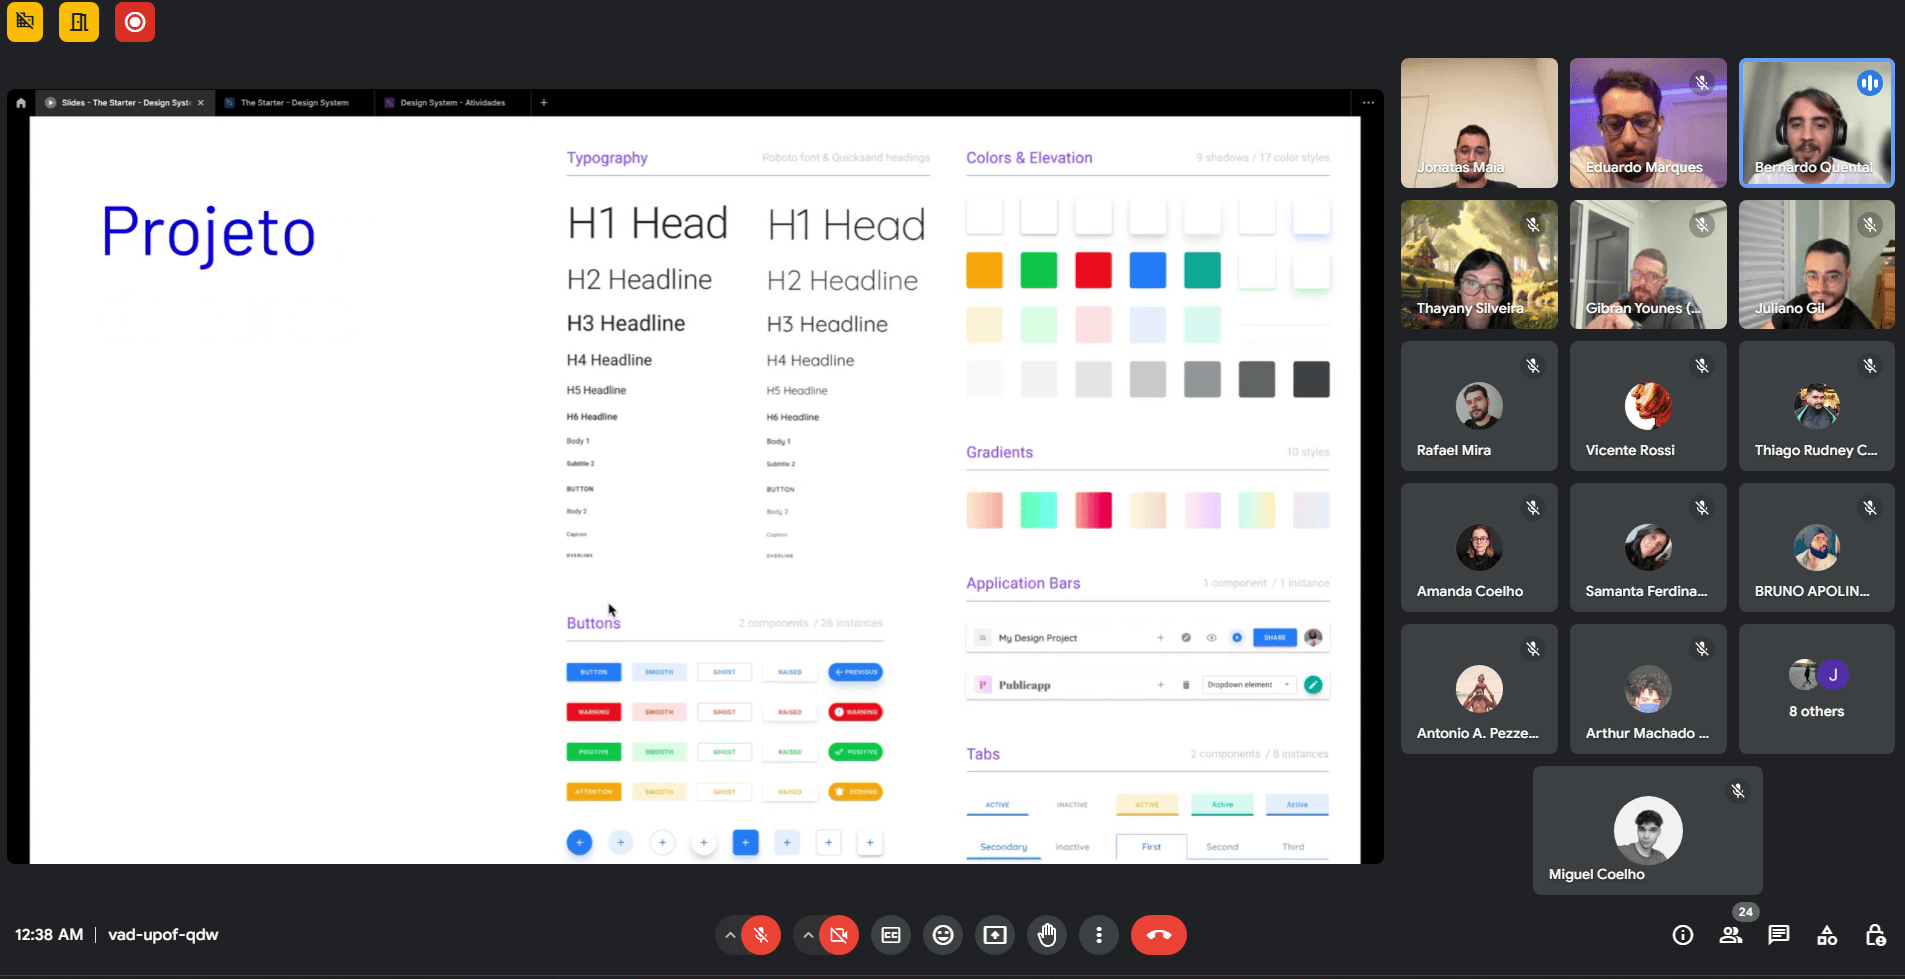Raise your hand

pyautogui.click(x=1047, y=935)
